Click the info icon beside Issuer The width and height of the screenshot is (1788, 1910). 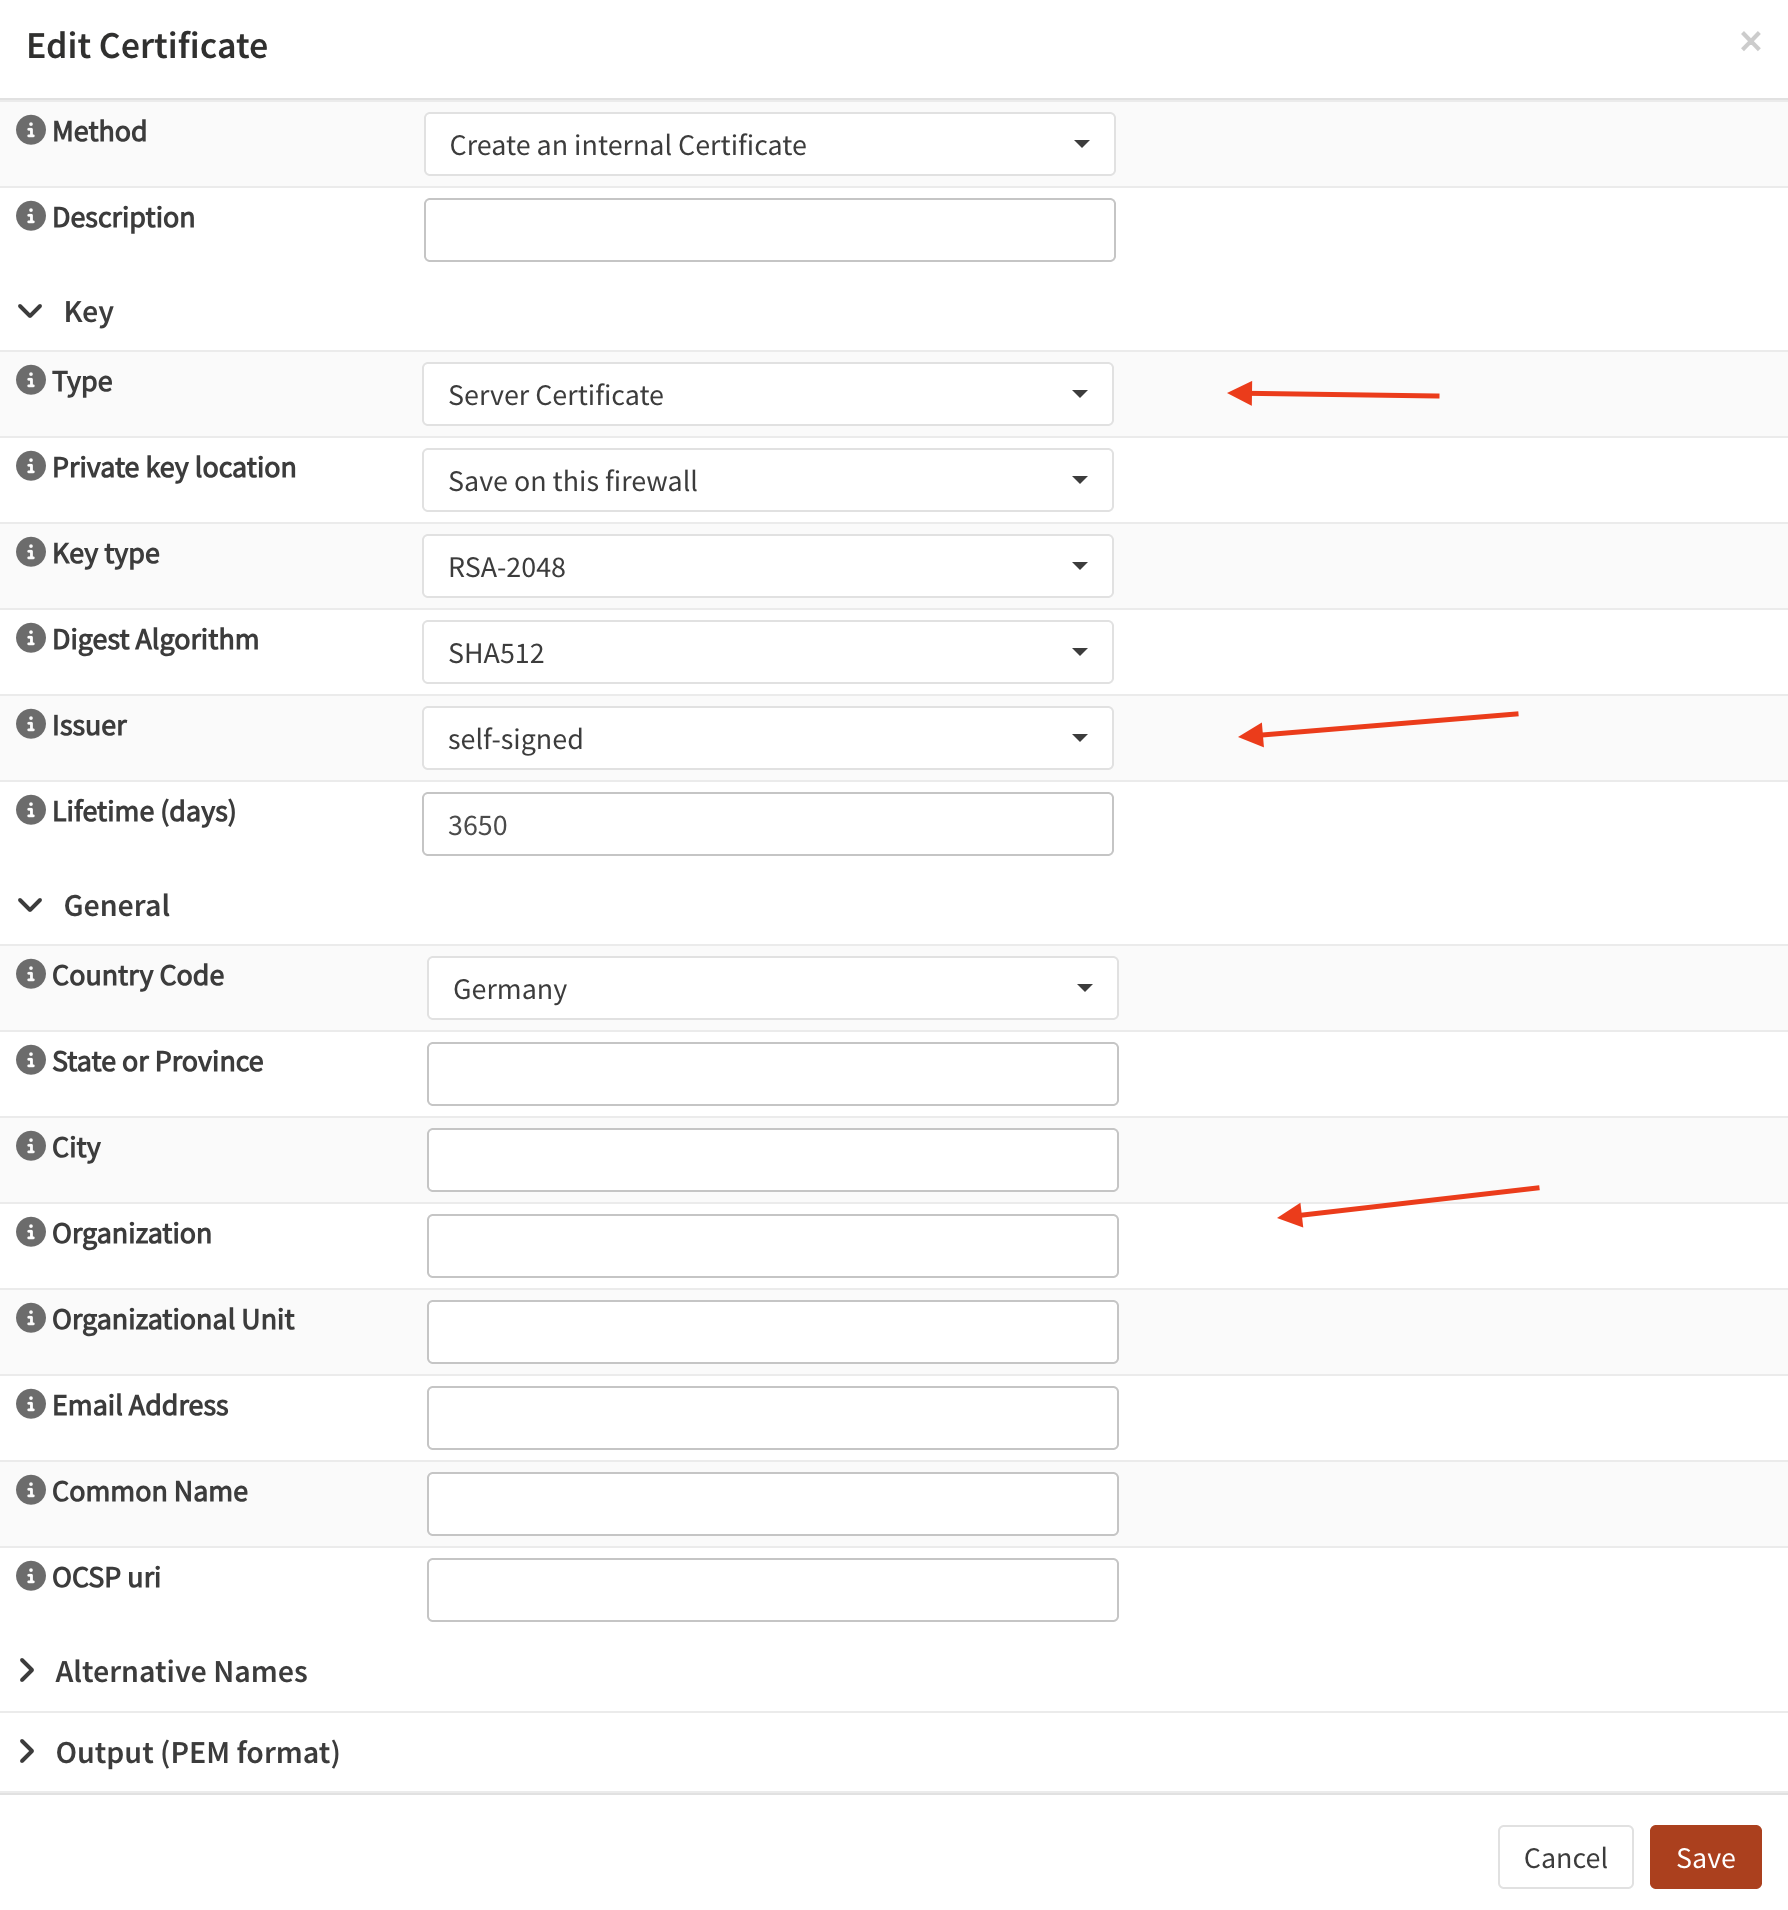[x=31, y=724]
